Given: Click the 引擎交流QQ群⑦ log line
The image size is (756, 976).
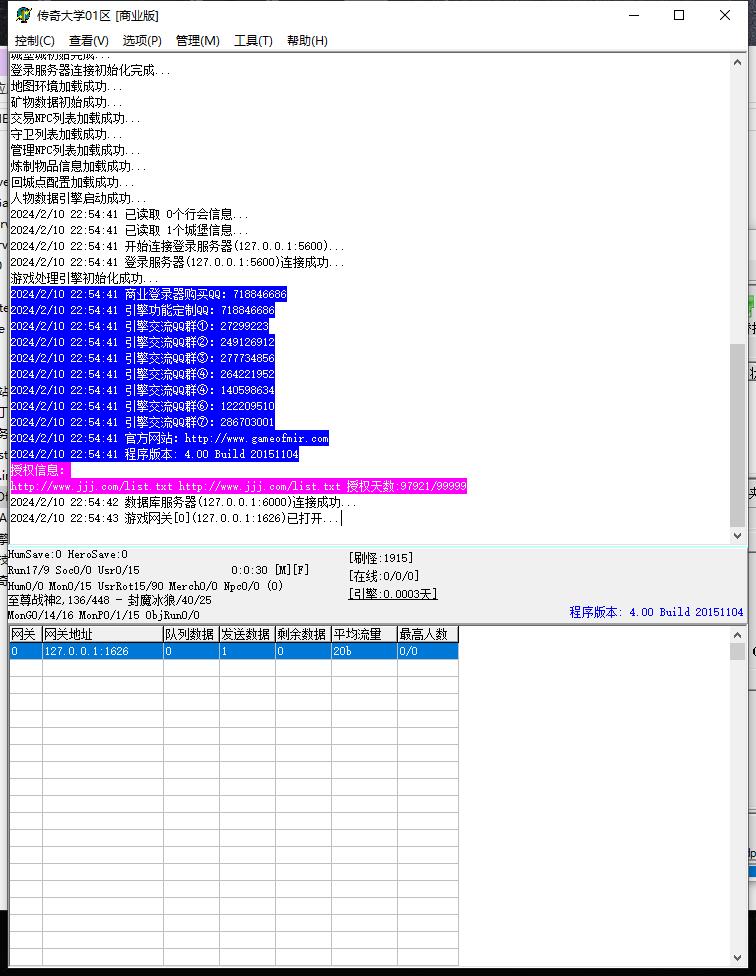Looking at the screenshot, I should tap(142, 422).
